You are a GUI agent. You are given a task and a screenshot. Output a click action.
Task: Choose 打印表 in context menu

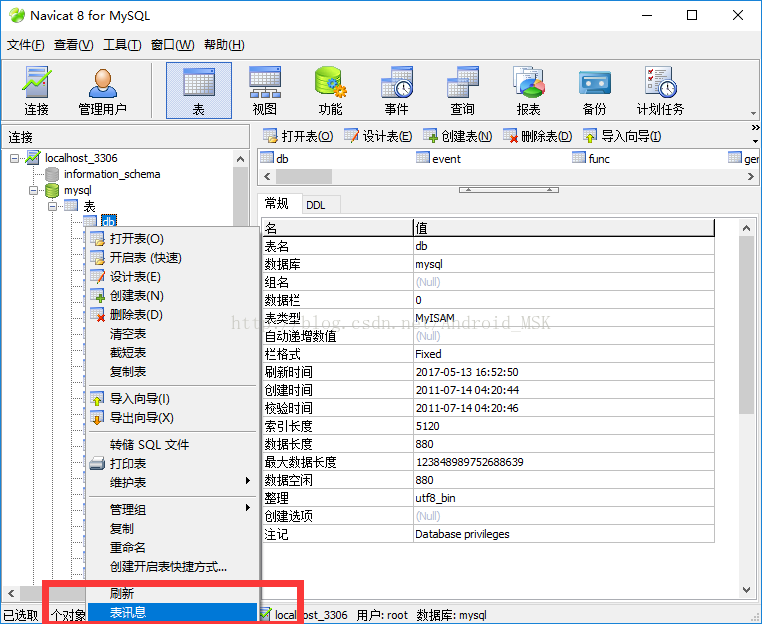[x=173, y=463]
